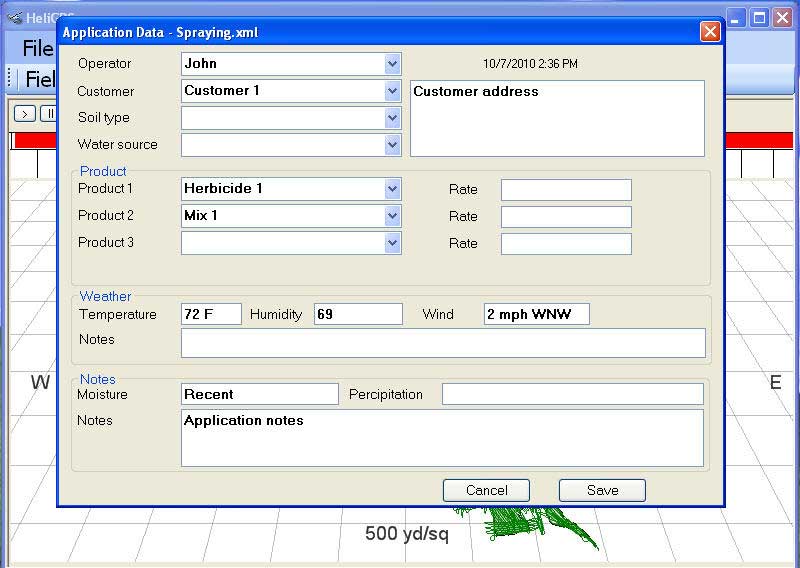Open the Product 1 dropdown arrow

(392, 189)
